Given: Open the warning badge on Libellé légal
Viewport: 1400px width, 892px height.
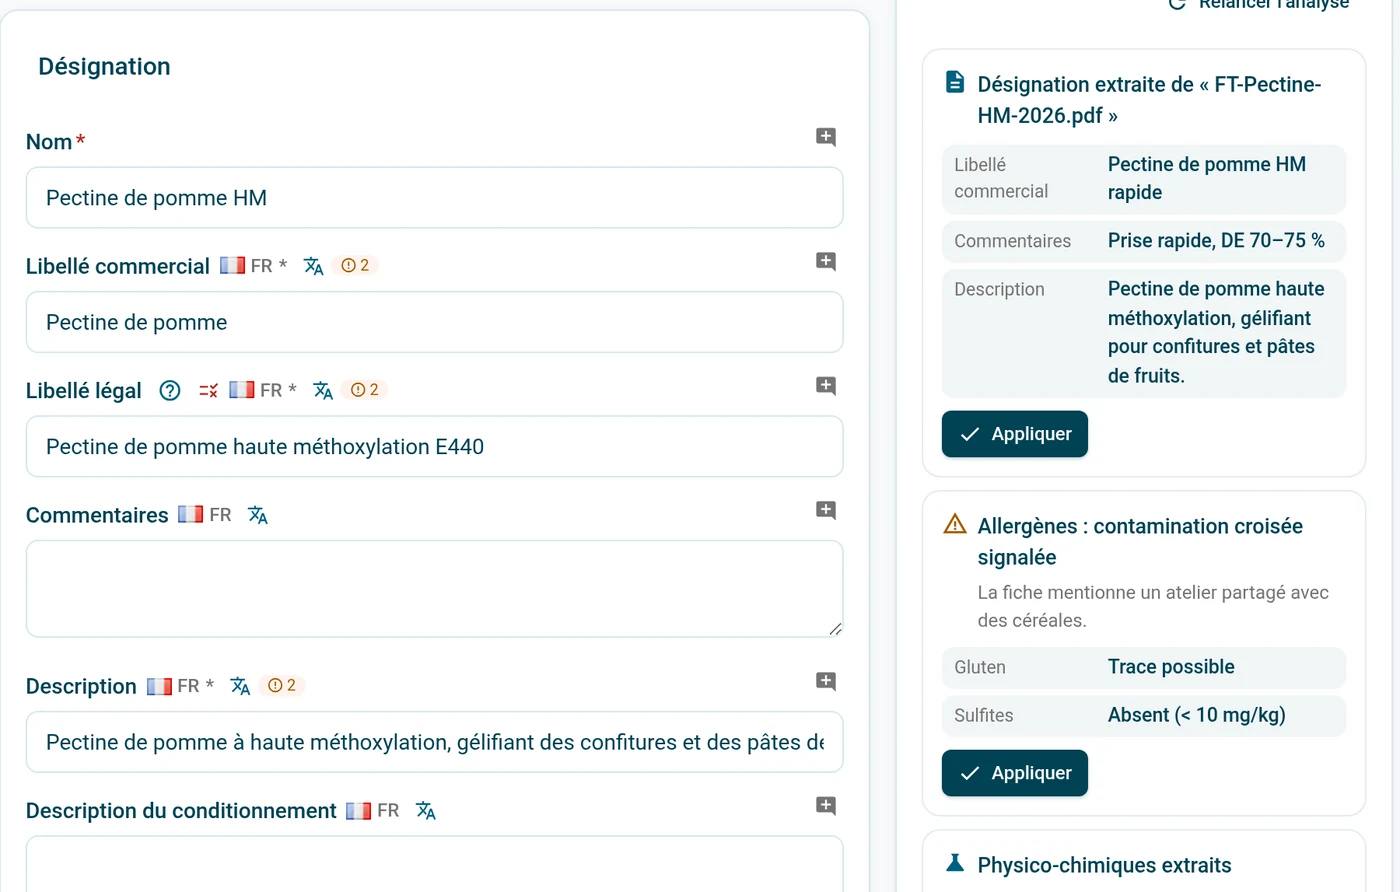Looking at the screenshot, I should [365, 390].
